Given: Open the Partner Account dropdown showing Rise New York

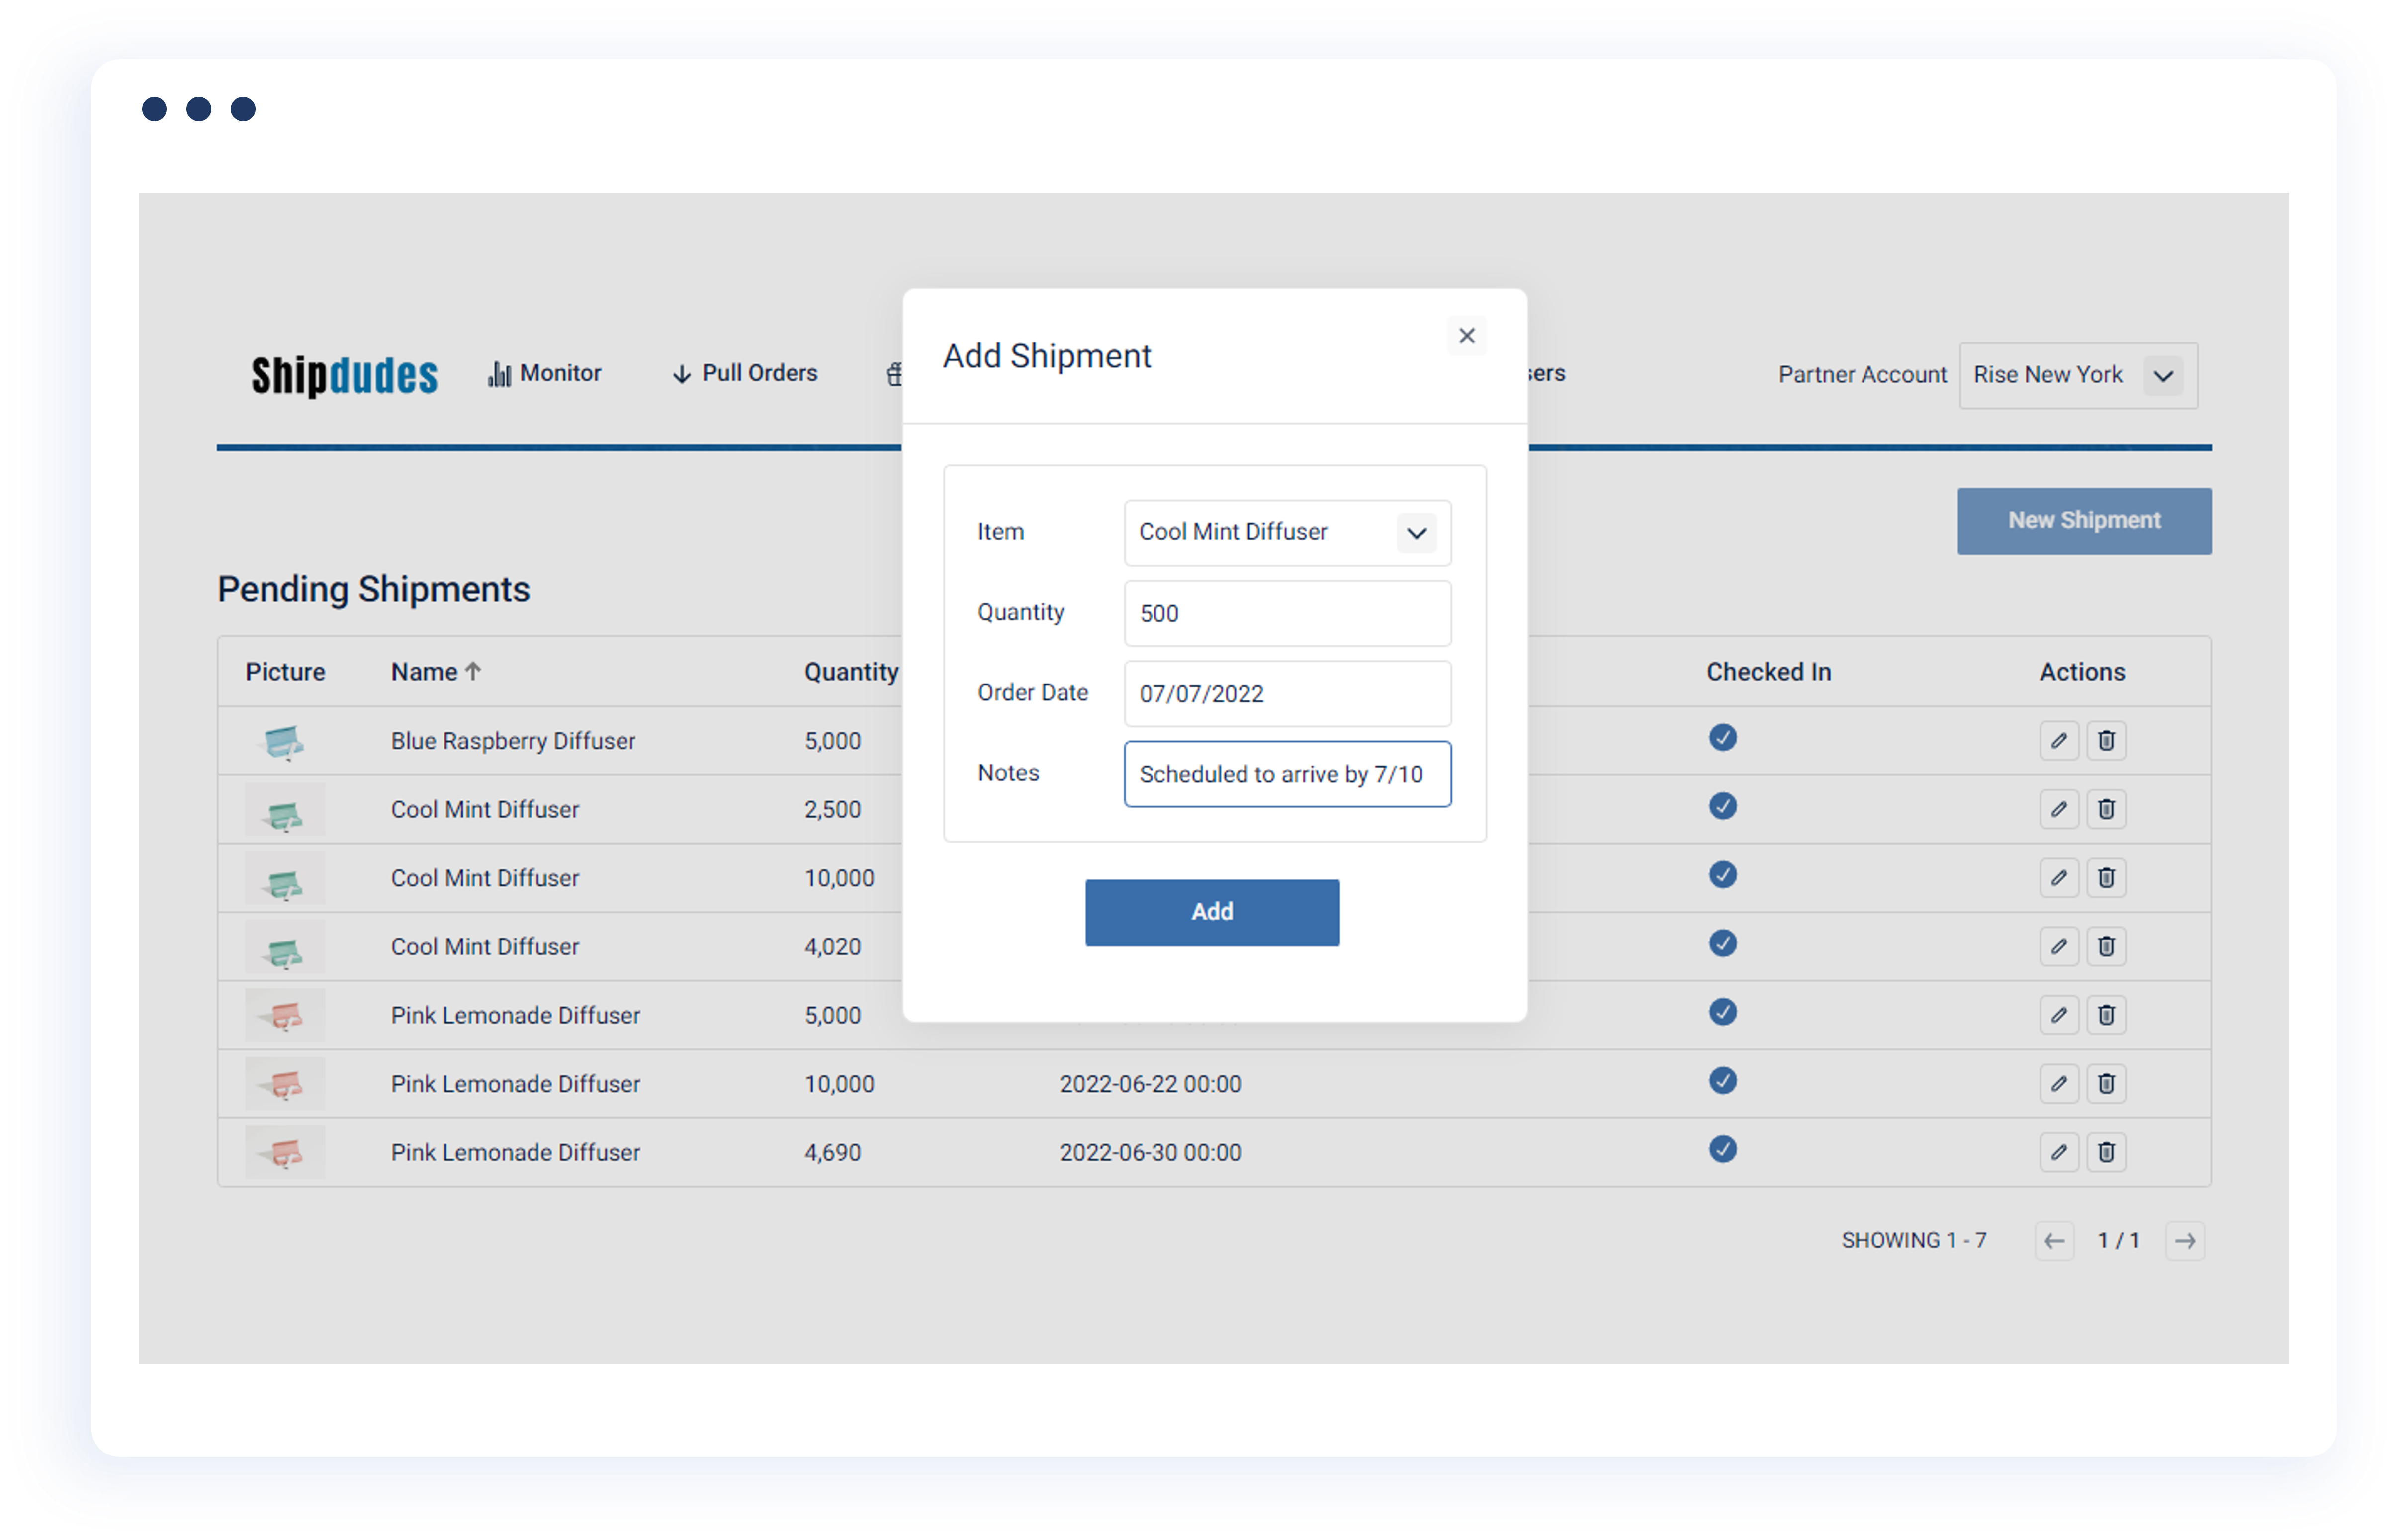Looking at the screenshot, I should (2078, 375).
